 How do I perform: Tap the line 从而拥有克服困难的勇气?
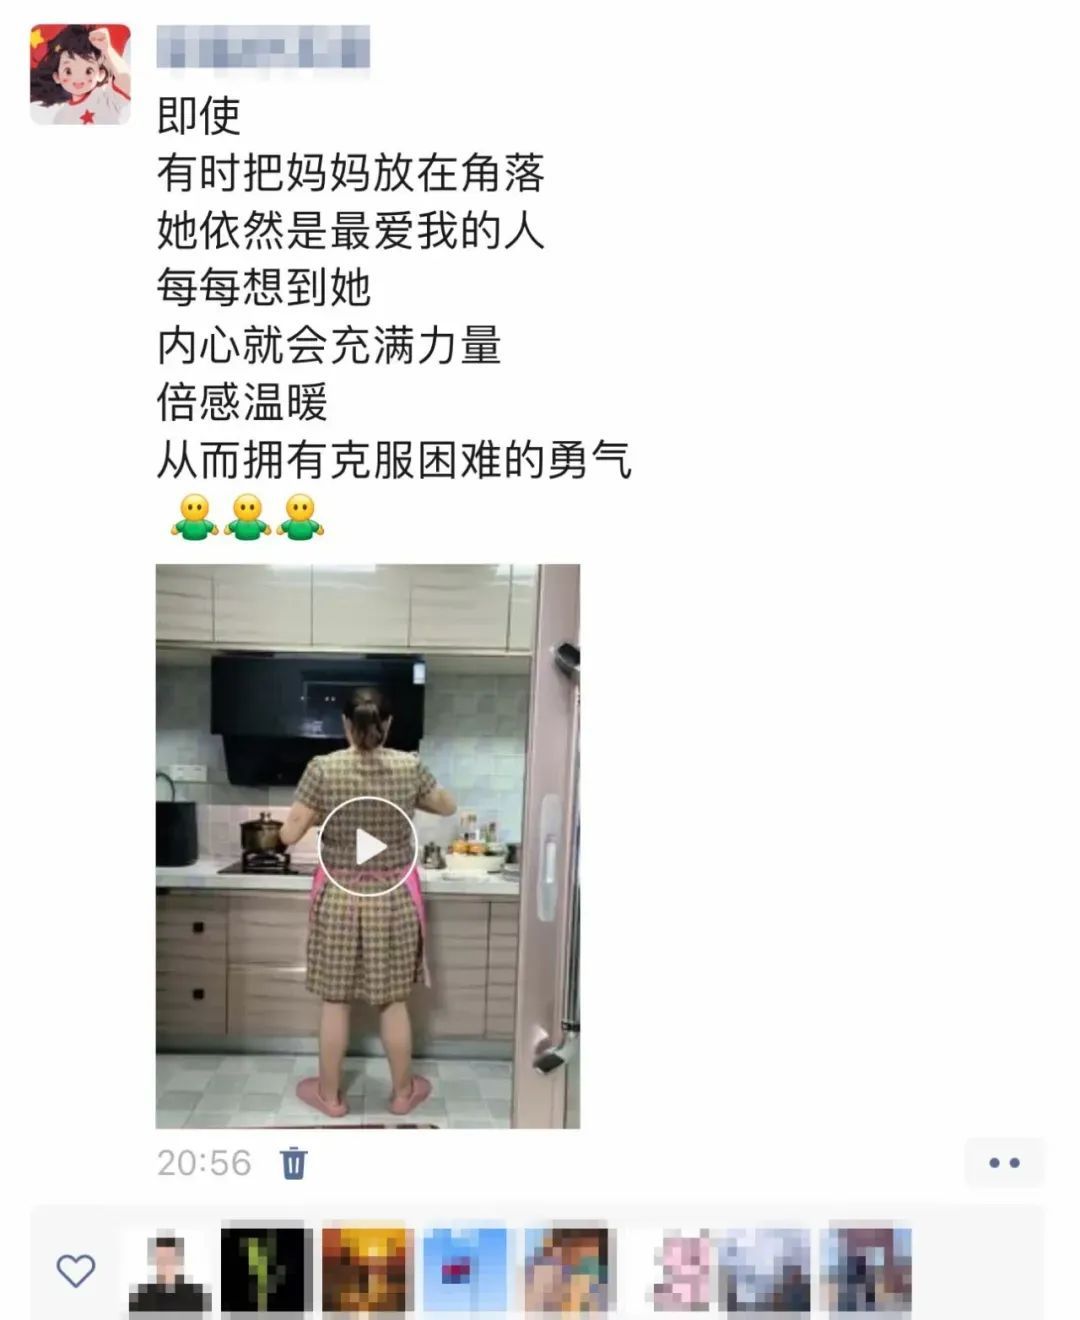click(x=394, y=460)
